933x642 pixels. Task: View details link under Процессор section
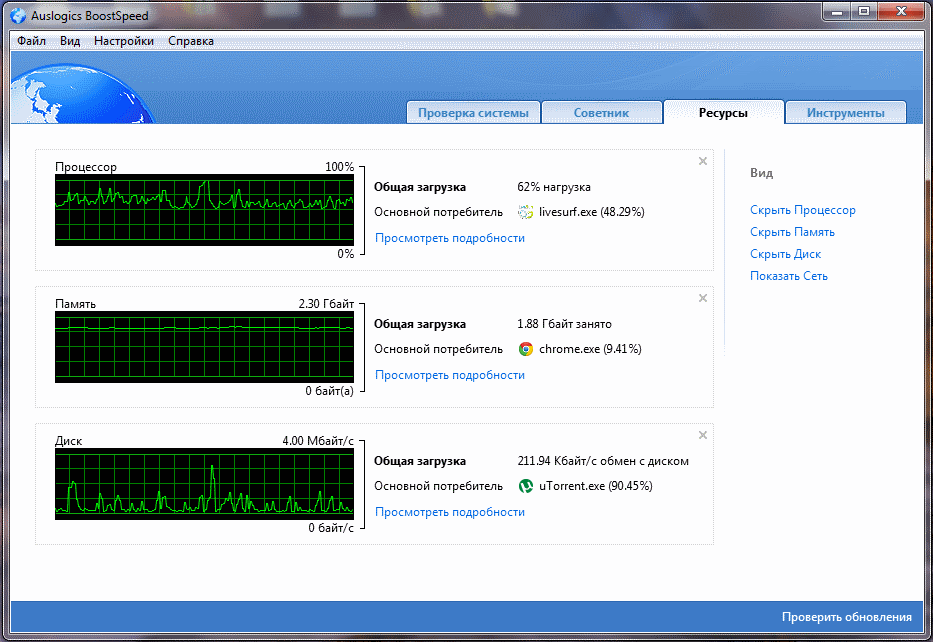pos(450,238)
